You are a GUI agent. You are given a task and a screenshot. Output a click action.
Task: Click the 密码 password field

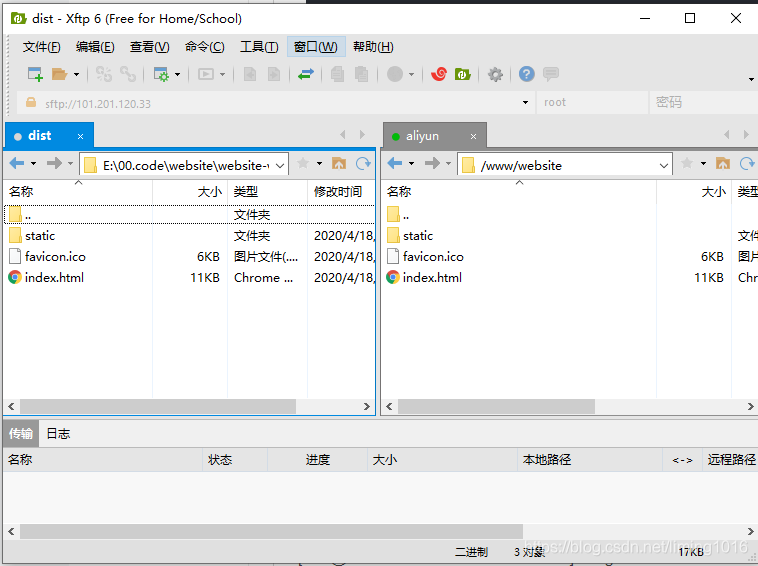(x=704, y=102)
